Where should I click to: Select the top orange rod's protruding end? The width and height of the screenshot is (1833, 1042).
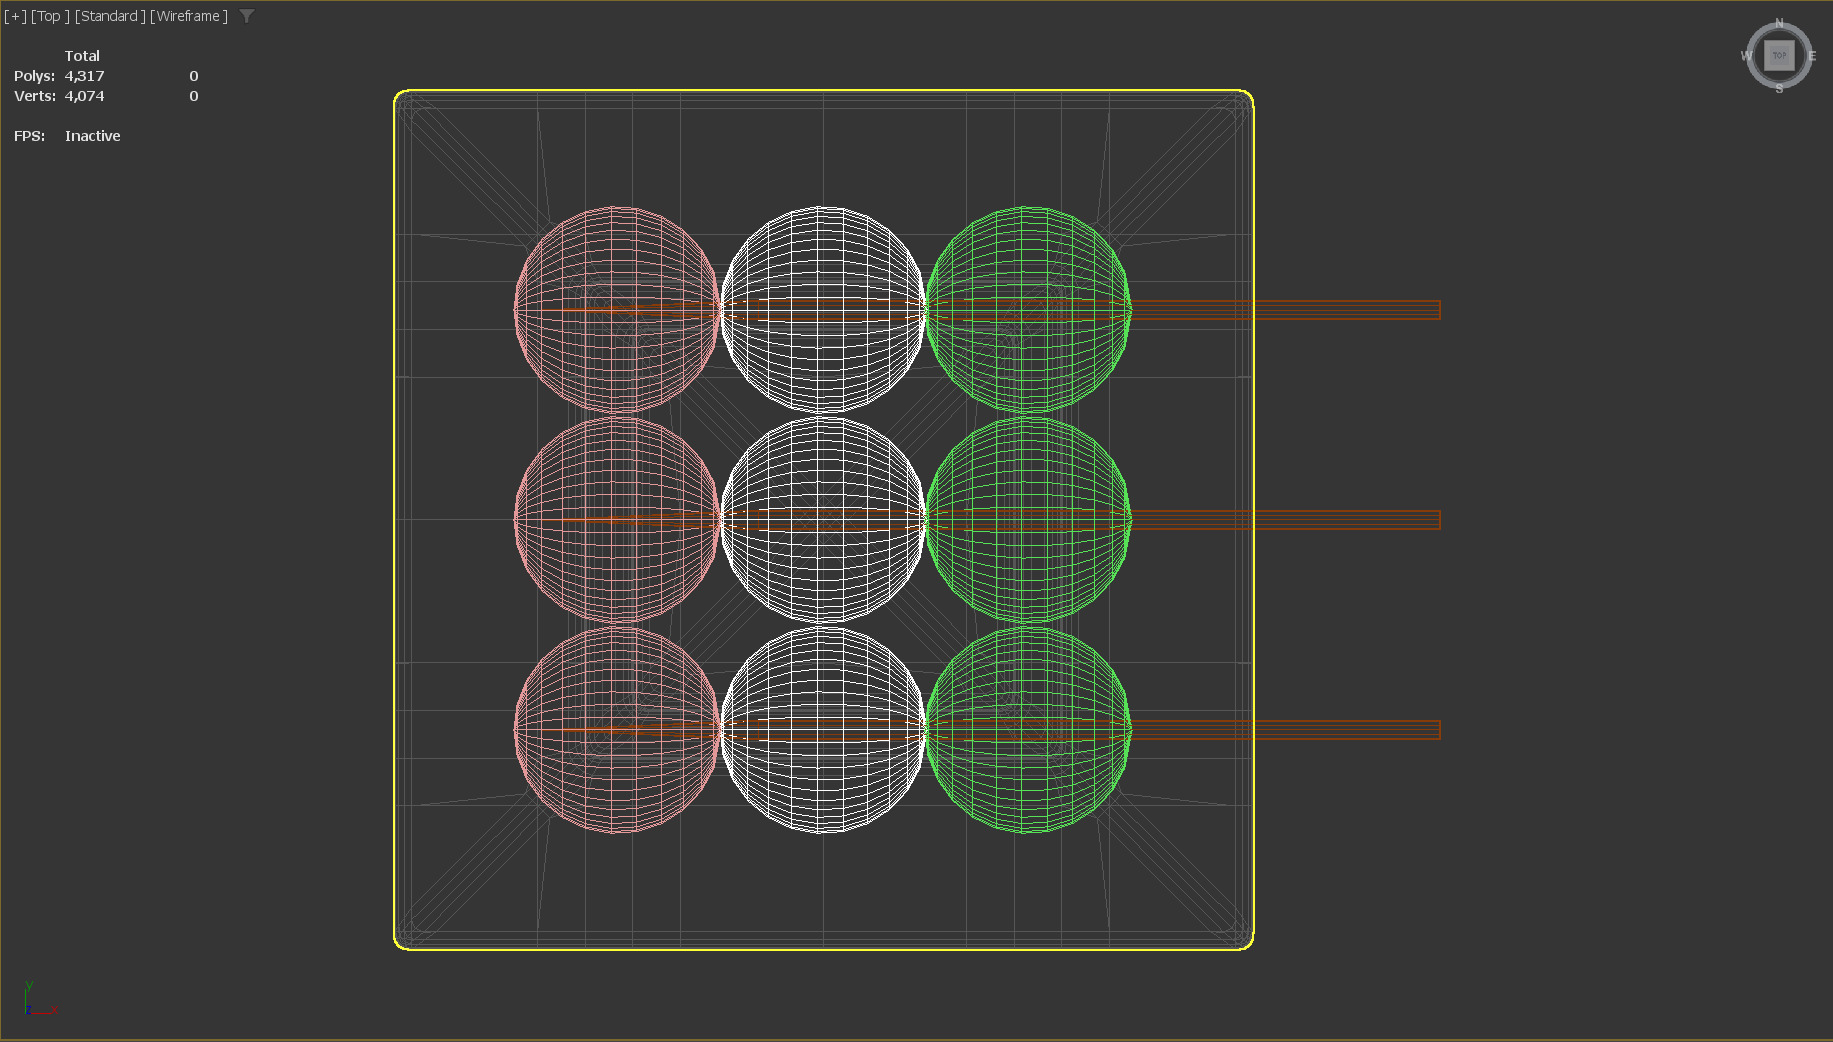[1347, 310]
